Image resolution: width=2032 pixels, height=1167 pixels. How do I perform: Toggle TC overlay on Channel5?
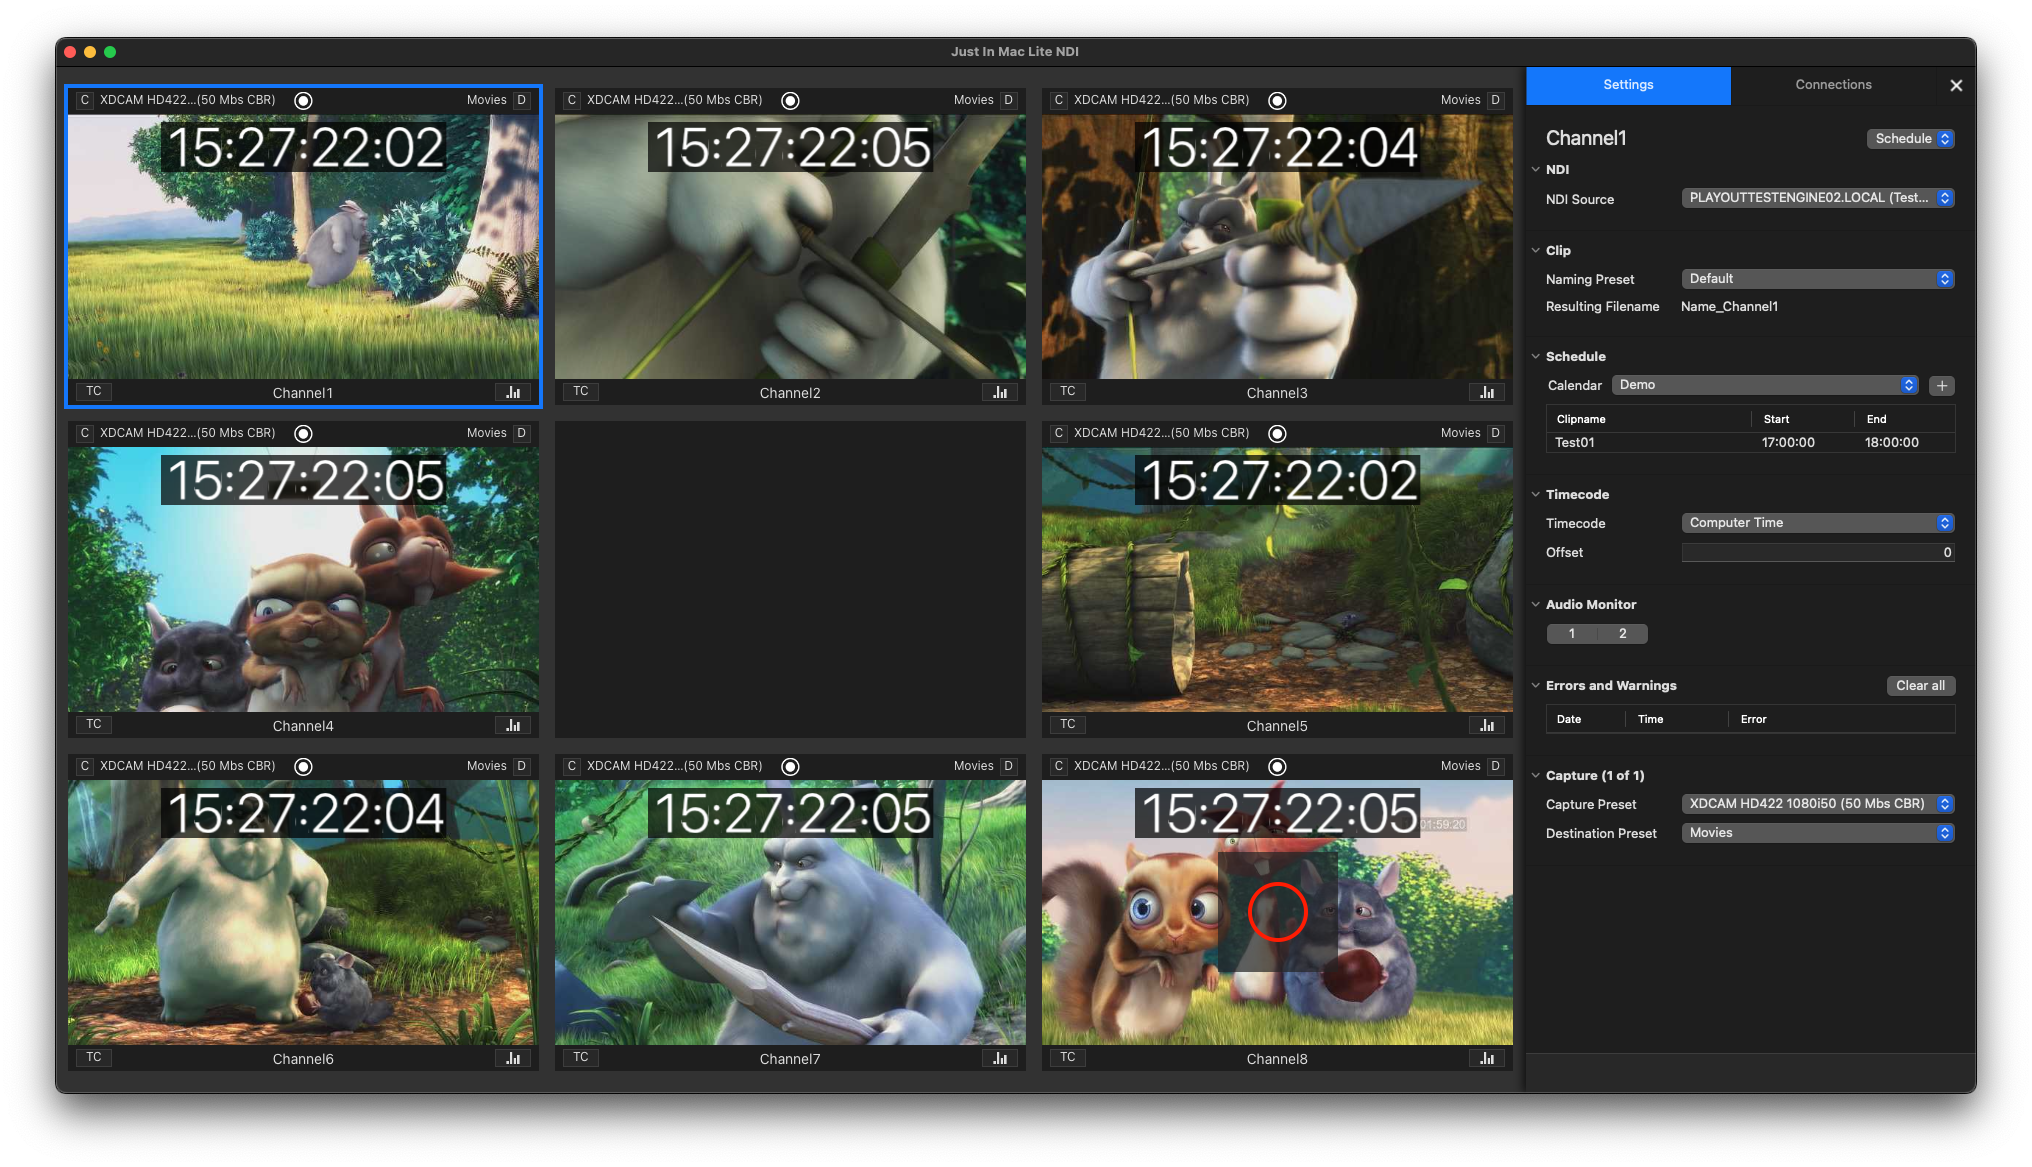(1068, 724)
